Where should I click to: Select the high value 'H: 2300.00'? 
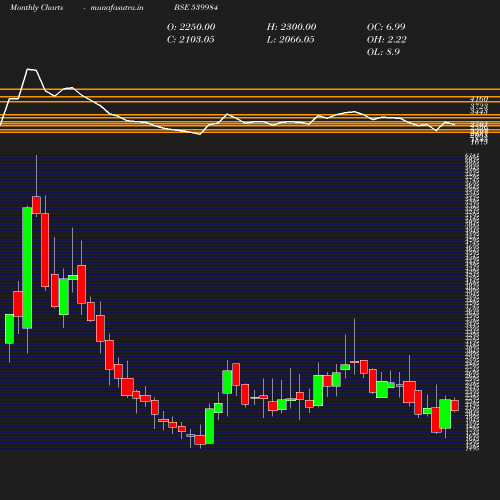[x=291, y=27]
